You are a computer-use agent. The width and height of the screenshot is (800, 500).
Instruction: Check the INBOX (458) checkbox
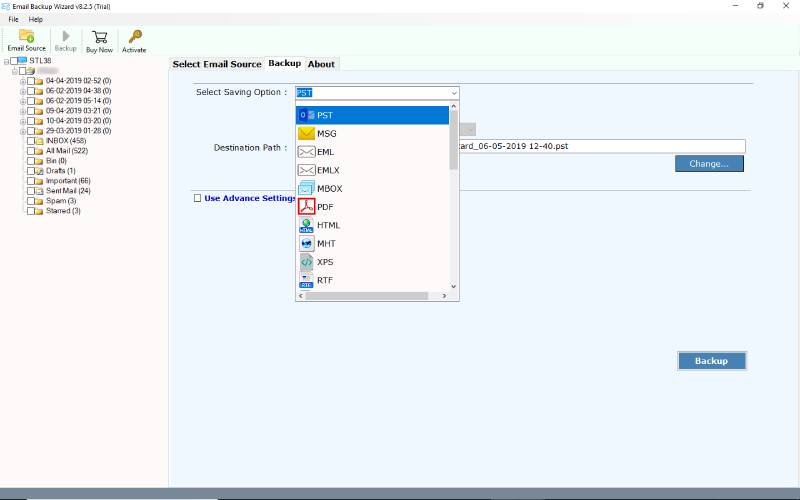point(31,141)
